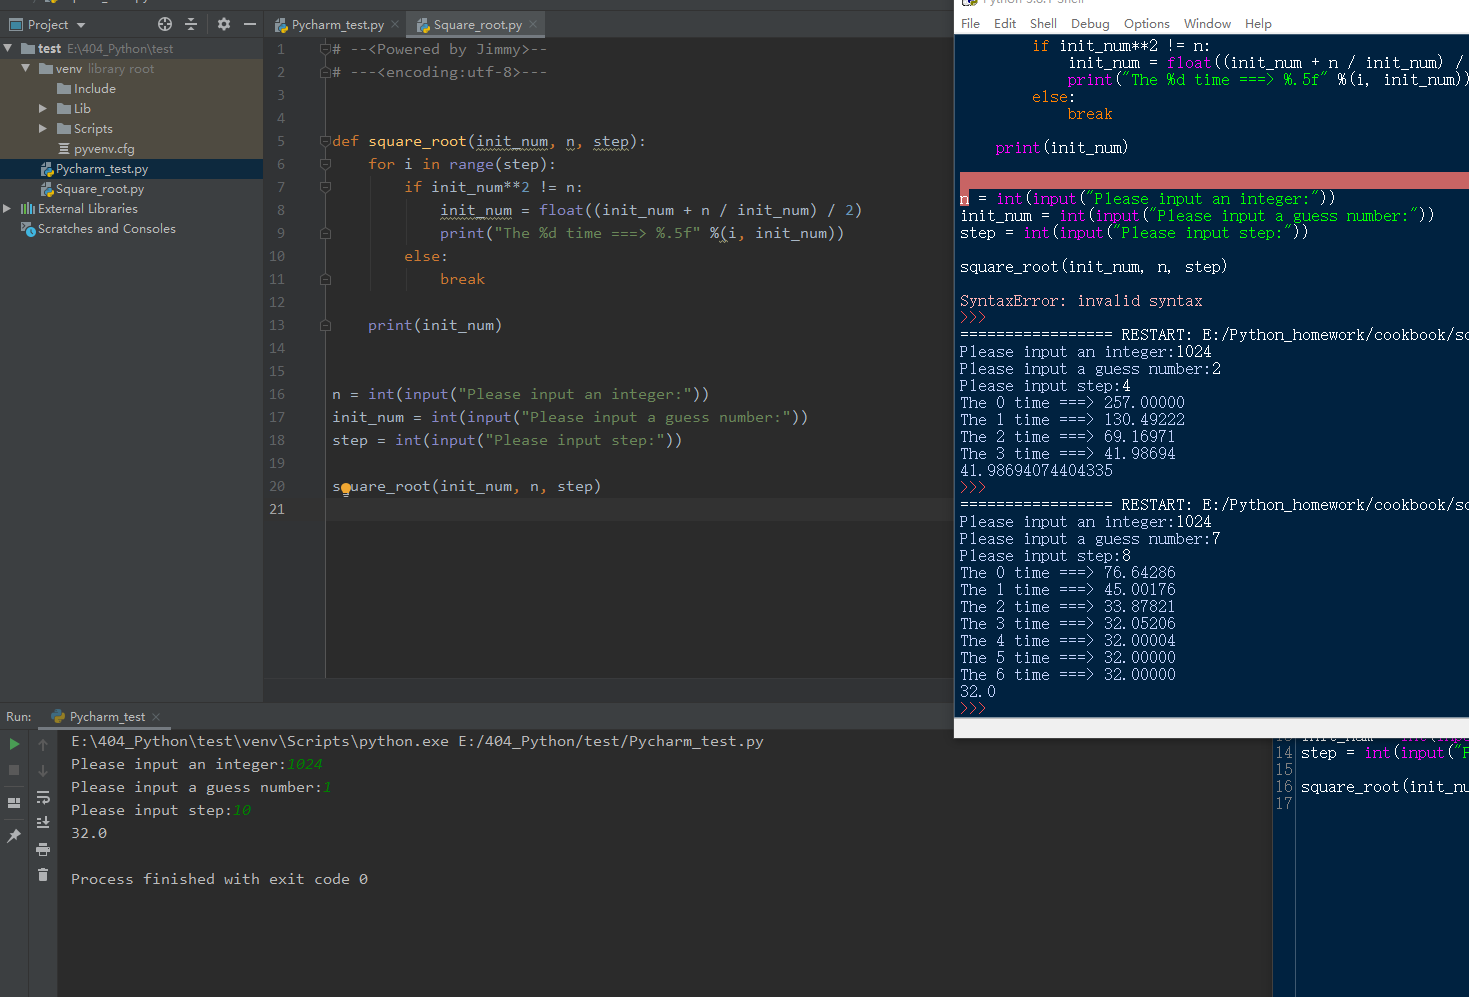
Task: Expand the Lib folder
Action: [43, 108]
